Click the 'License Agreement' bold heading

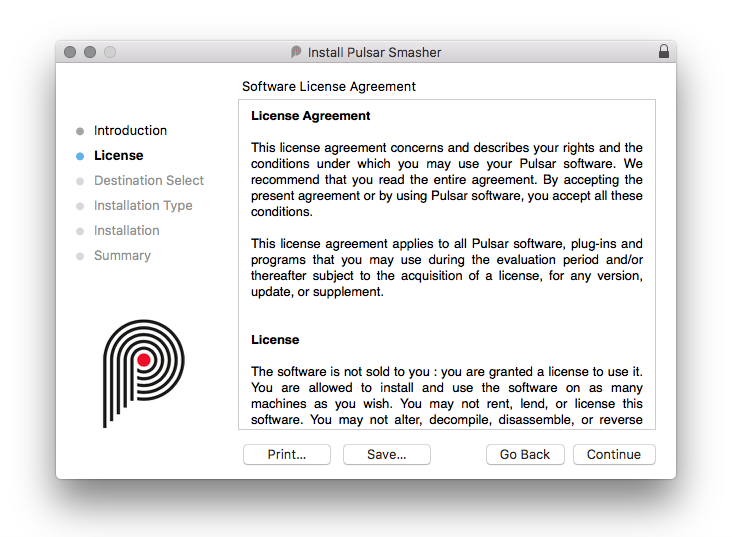(x=310, y=116)
